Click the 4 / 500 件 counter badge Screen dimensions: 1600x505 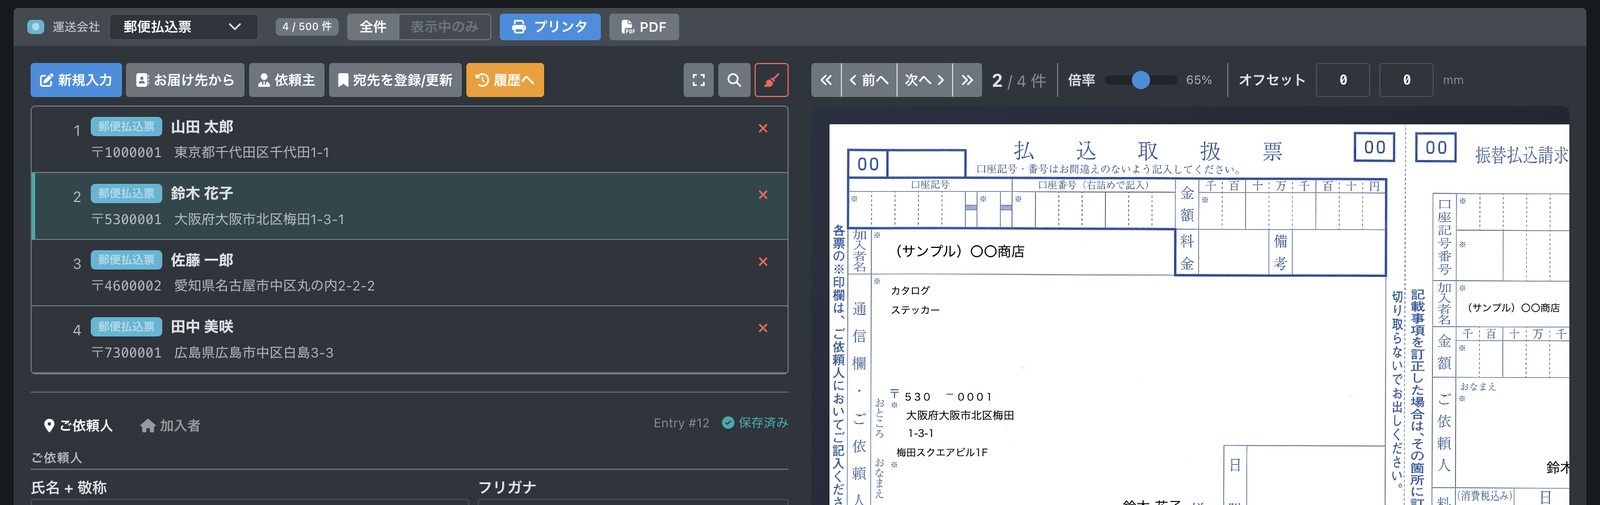click(307, 27)
